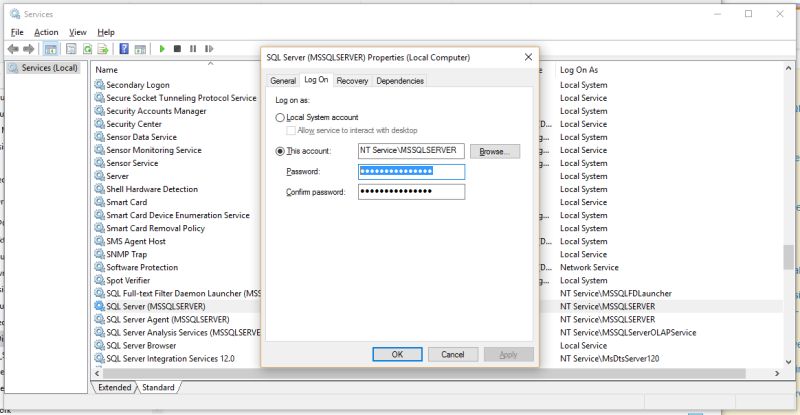Click vertical scrollbar up arrow in services list
Viewport: 800px width, 415px height.
click(x=789, y=68)
